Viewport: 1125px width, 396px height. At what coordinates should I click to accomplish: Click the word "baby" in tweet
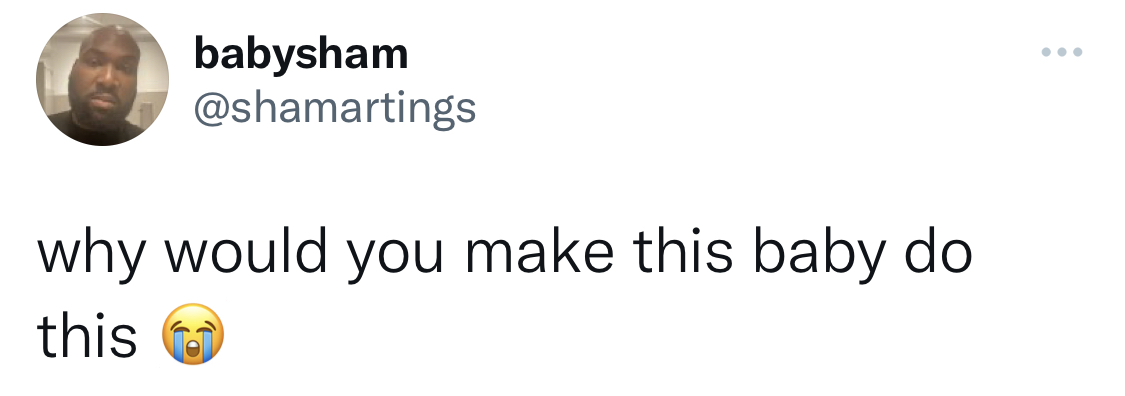tap(818, 255)
